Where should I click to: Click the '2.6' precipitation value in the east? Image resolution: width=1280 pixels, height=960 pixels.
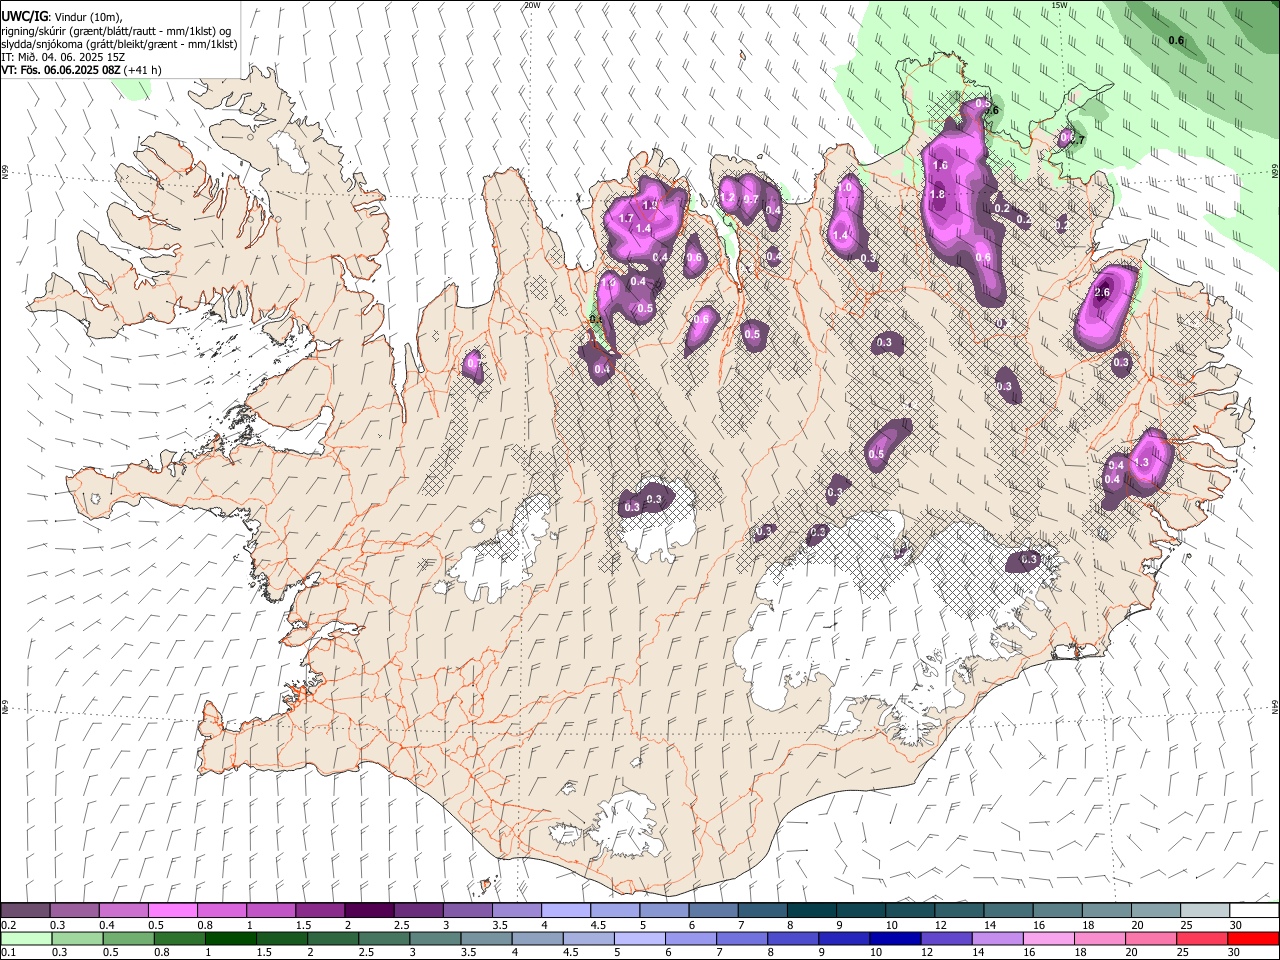(1102, 293)
